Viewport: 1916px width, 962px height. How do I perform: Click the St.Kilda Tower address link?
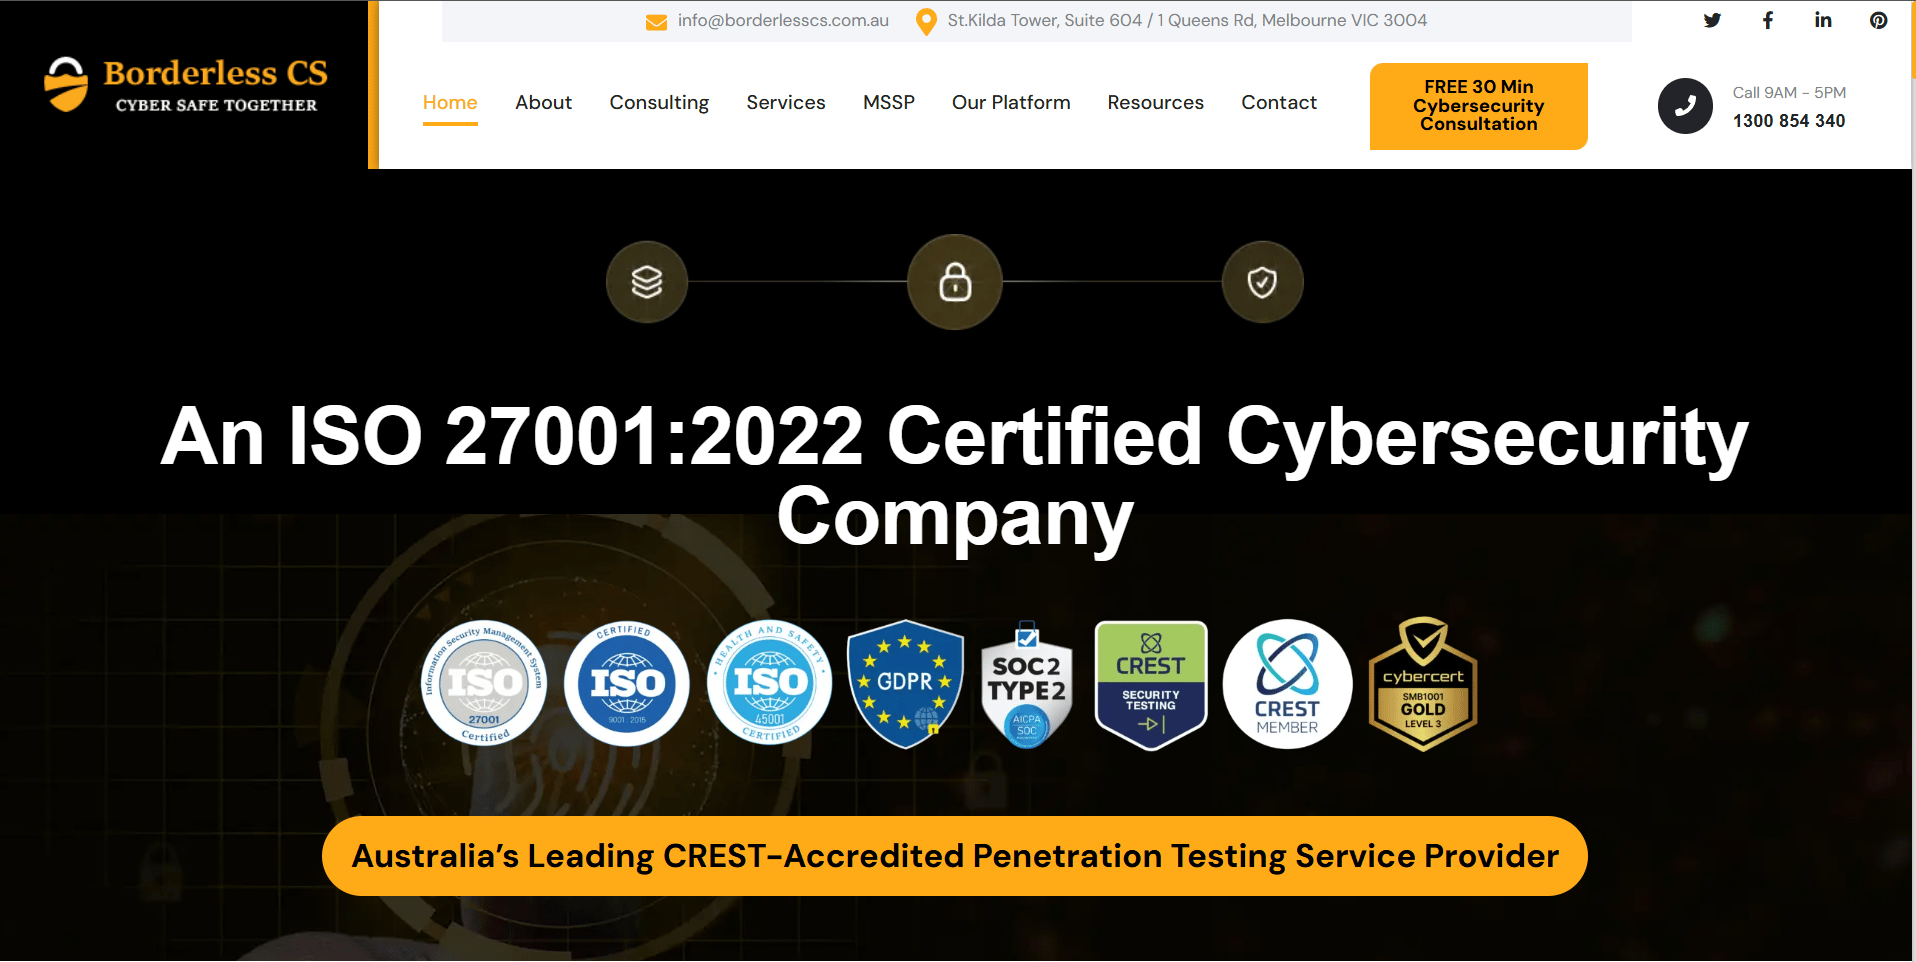pos(1187,21)
